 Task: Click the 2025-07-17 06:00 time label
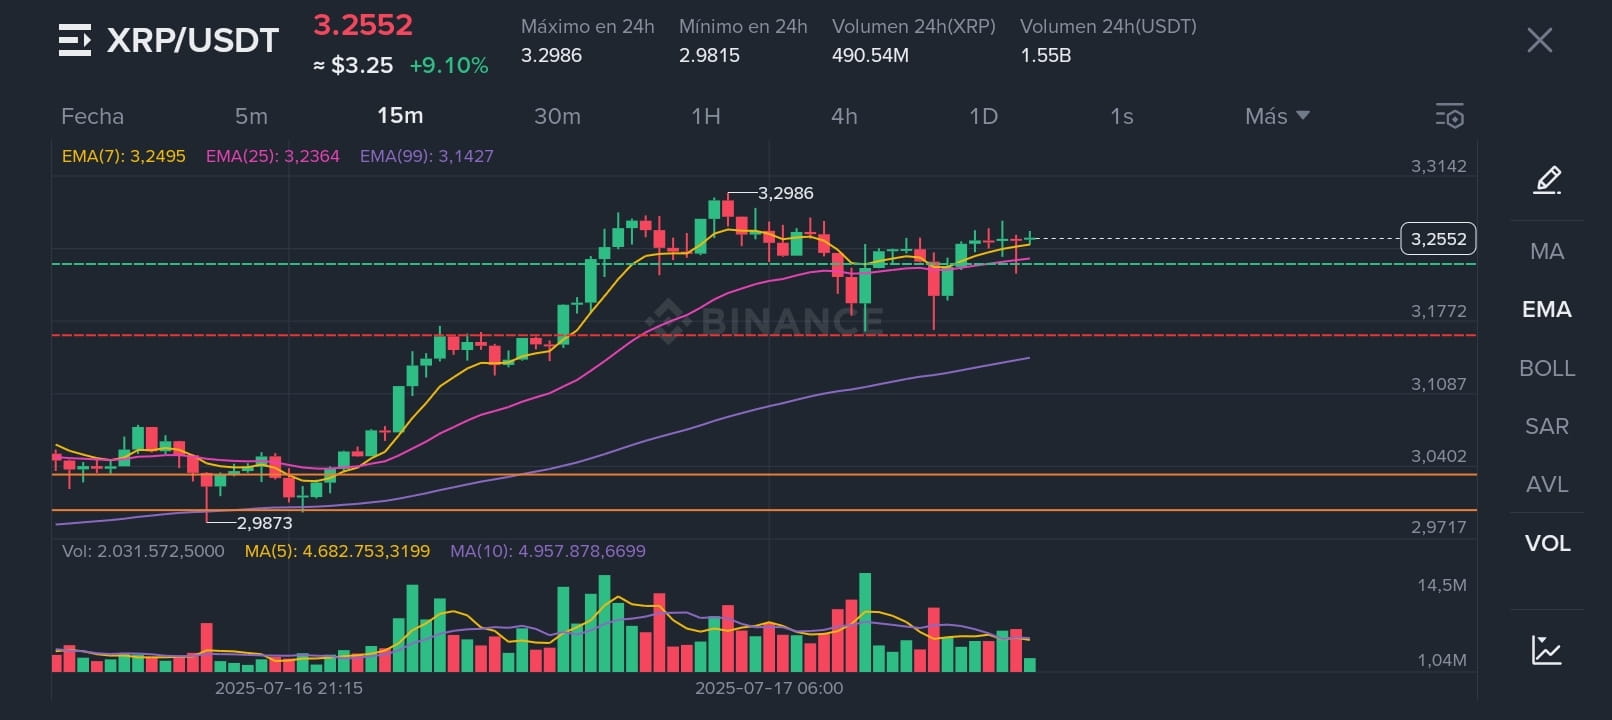point(769,688)
